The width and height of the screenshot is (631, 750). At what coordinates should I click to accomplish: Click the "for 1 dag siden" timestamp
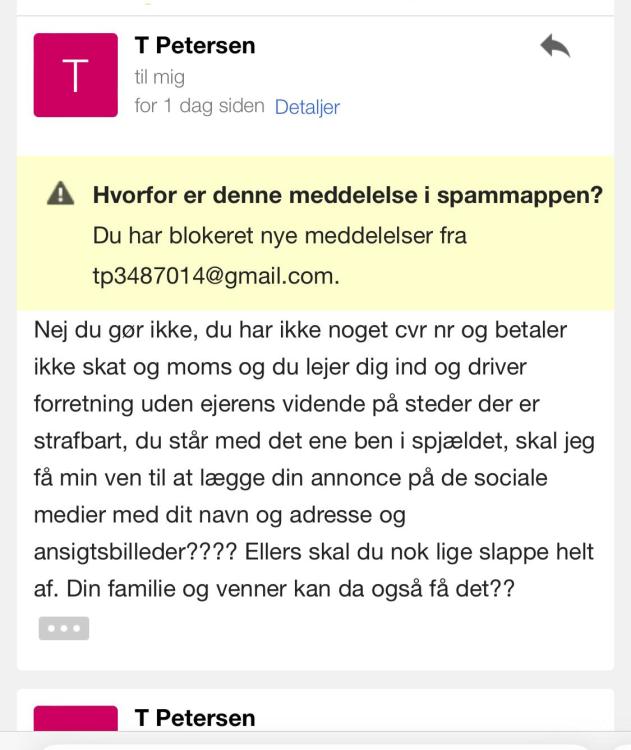tap(199, 106)
